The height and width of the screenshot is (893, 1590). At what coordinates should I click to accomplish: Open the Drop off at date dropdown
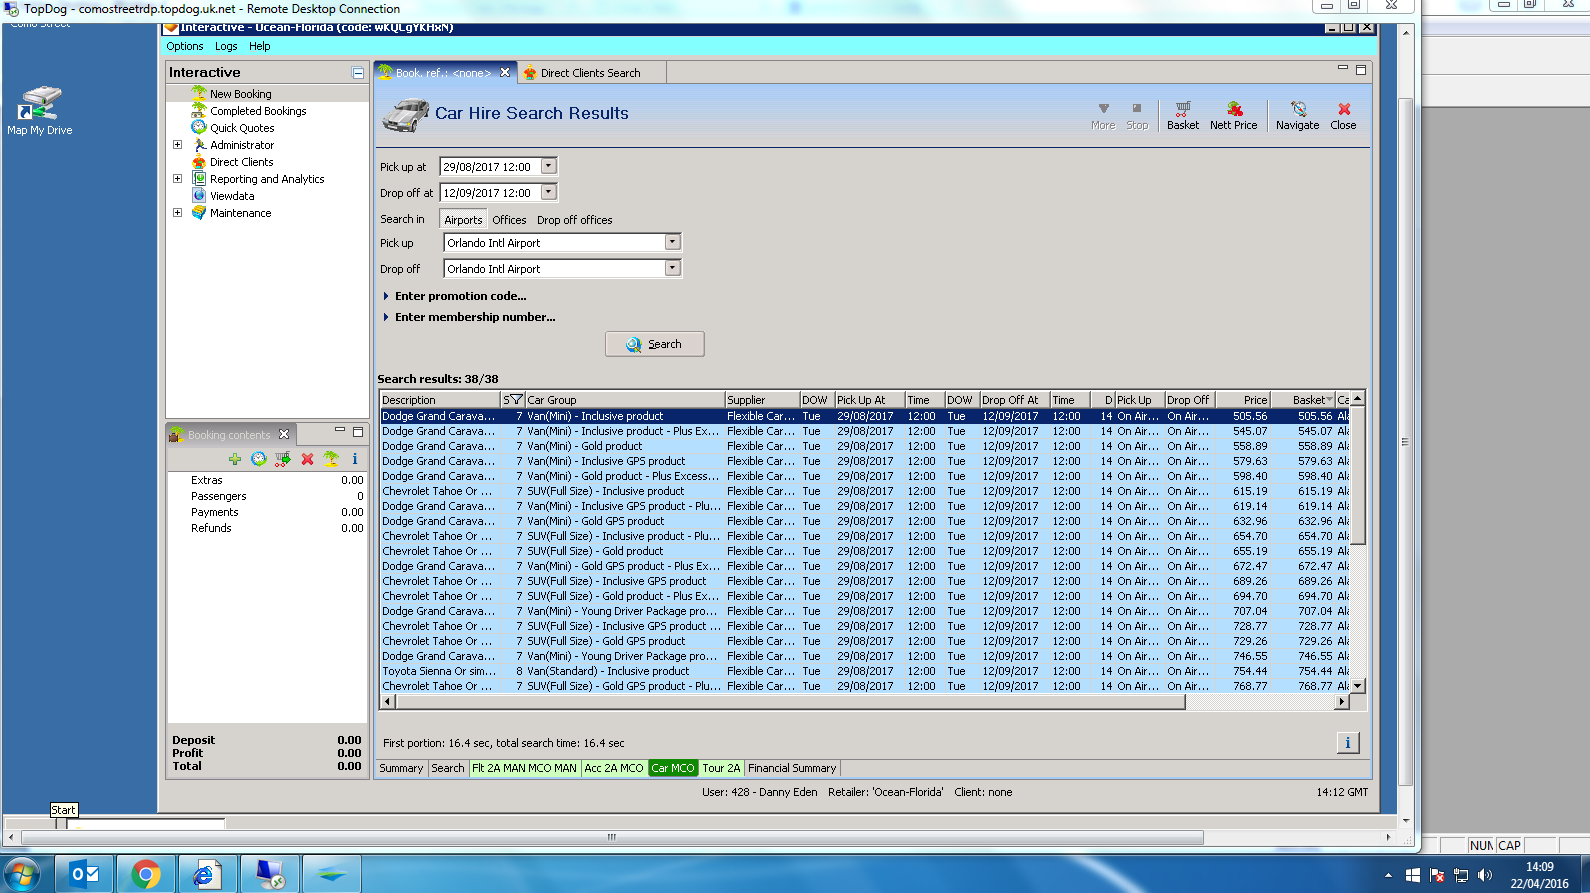pyautogui.click(x=548, y=192)
